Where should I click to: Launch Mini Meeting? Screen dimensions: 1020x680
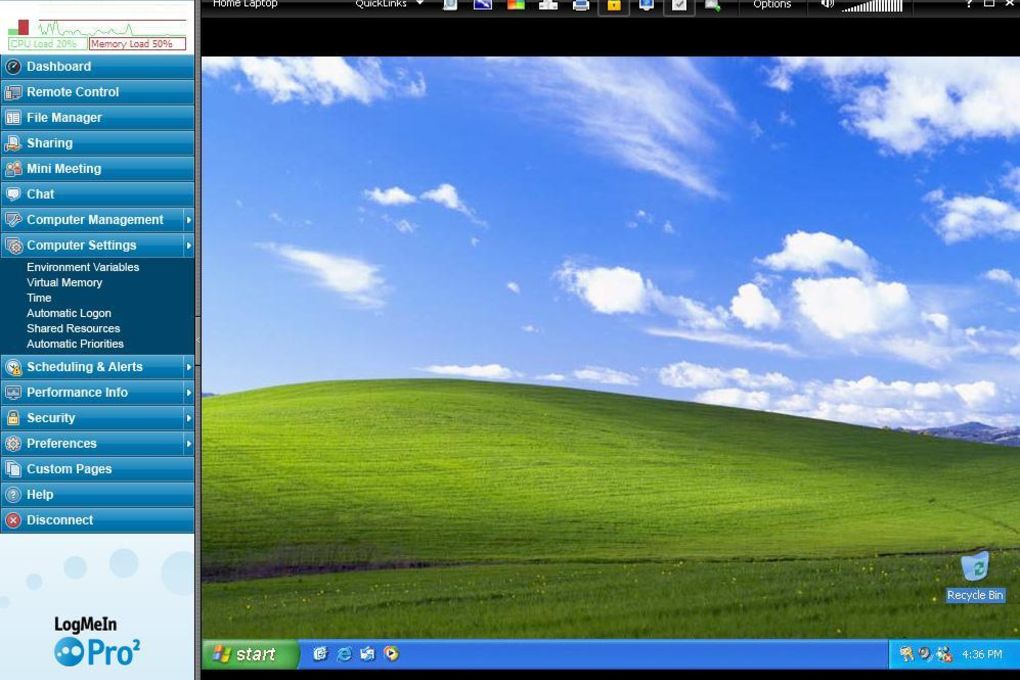click(x=98, y=169)
